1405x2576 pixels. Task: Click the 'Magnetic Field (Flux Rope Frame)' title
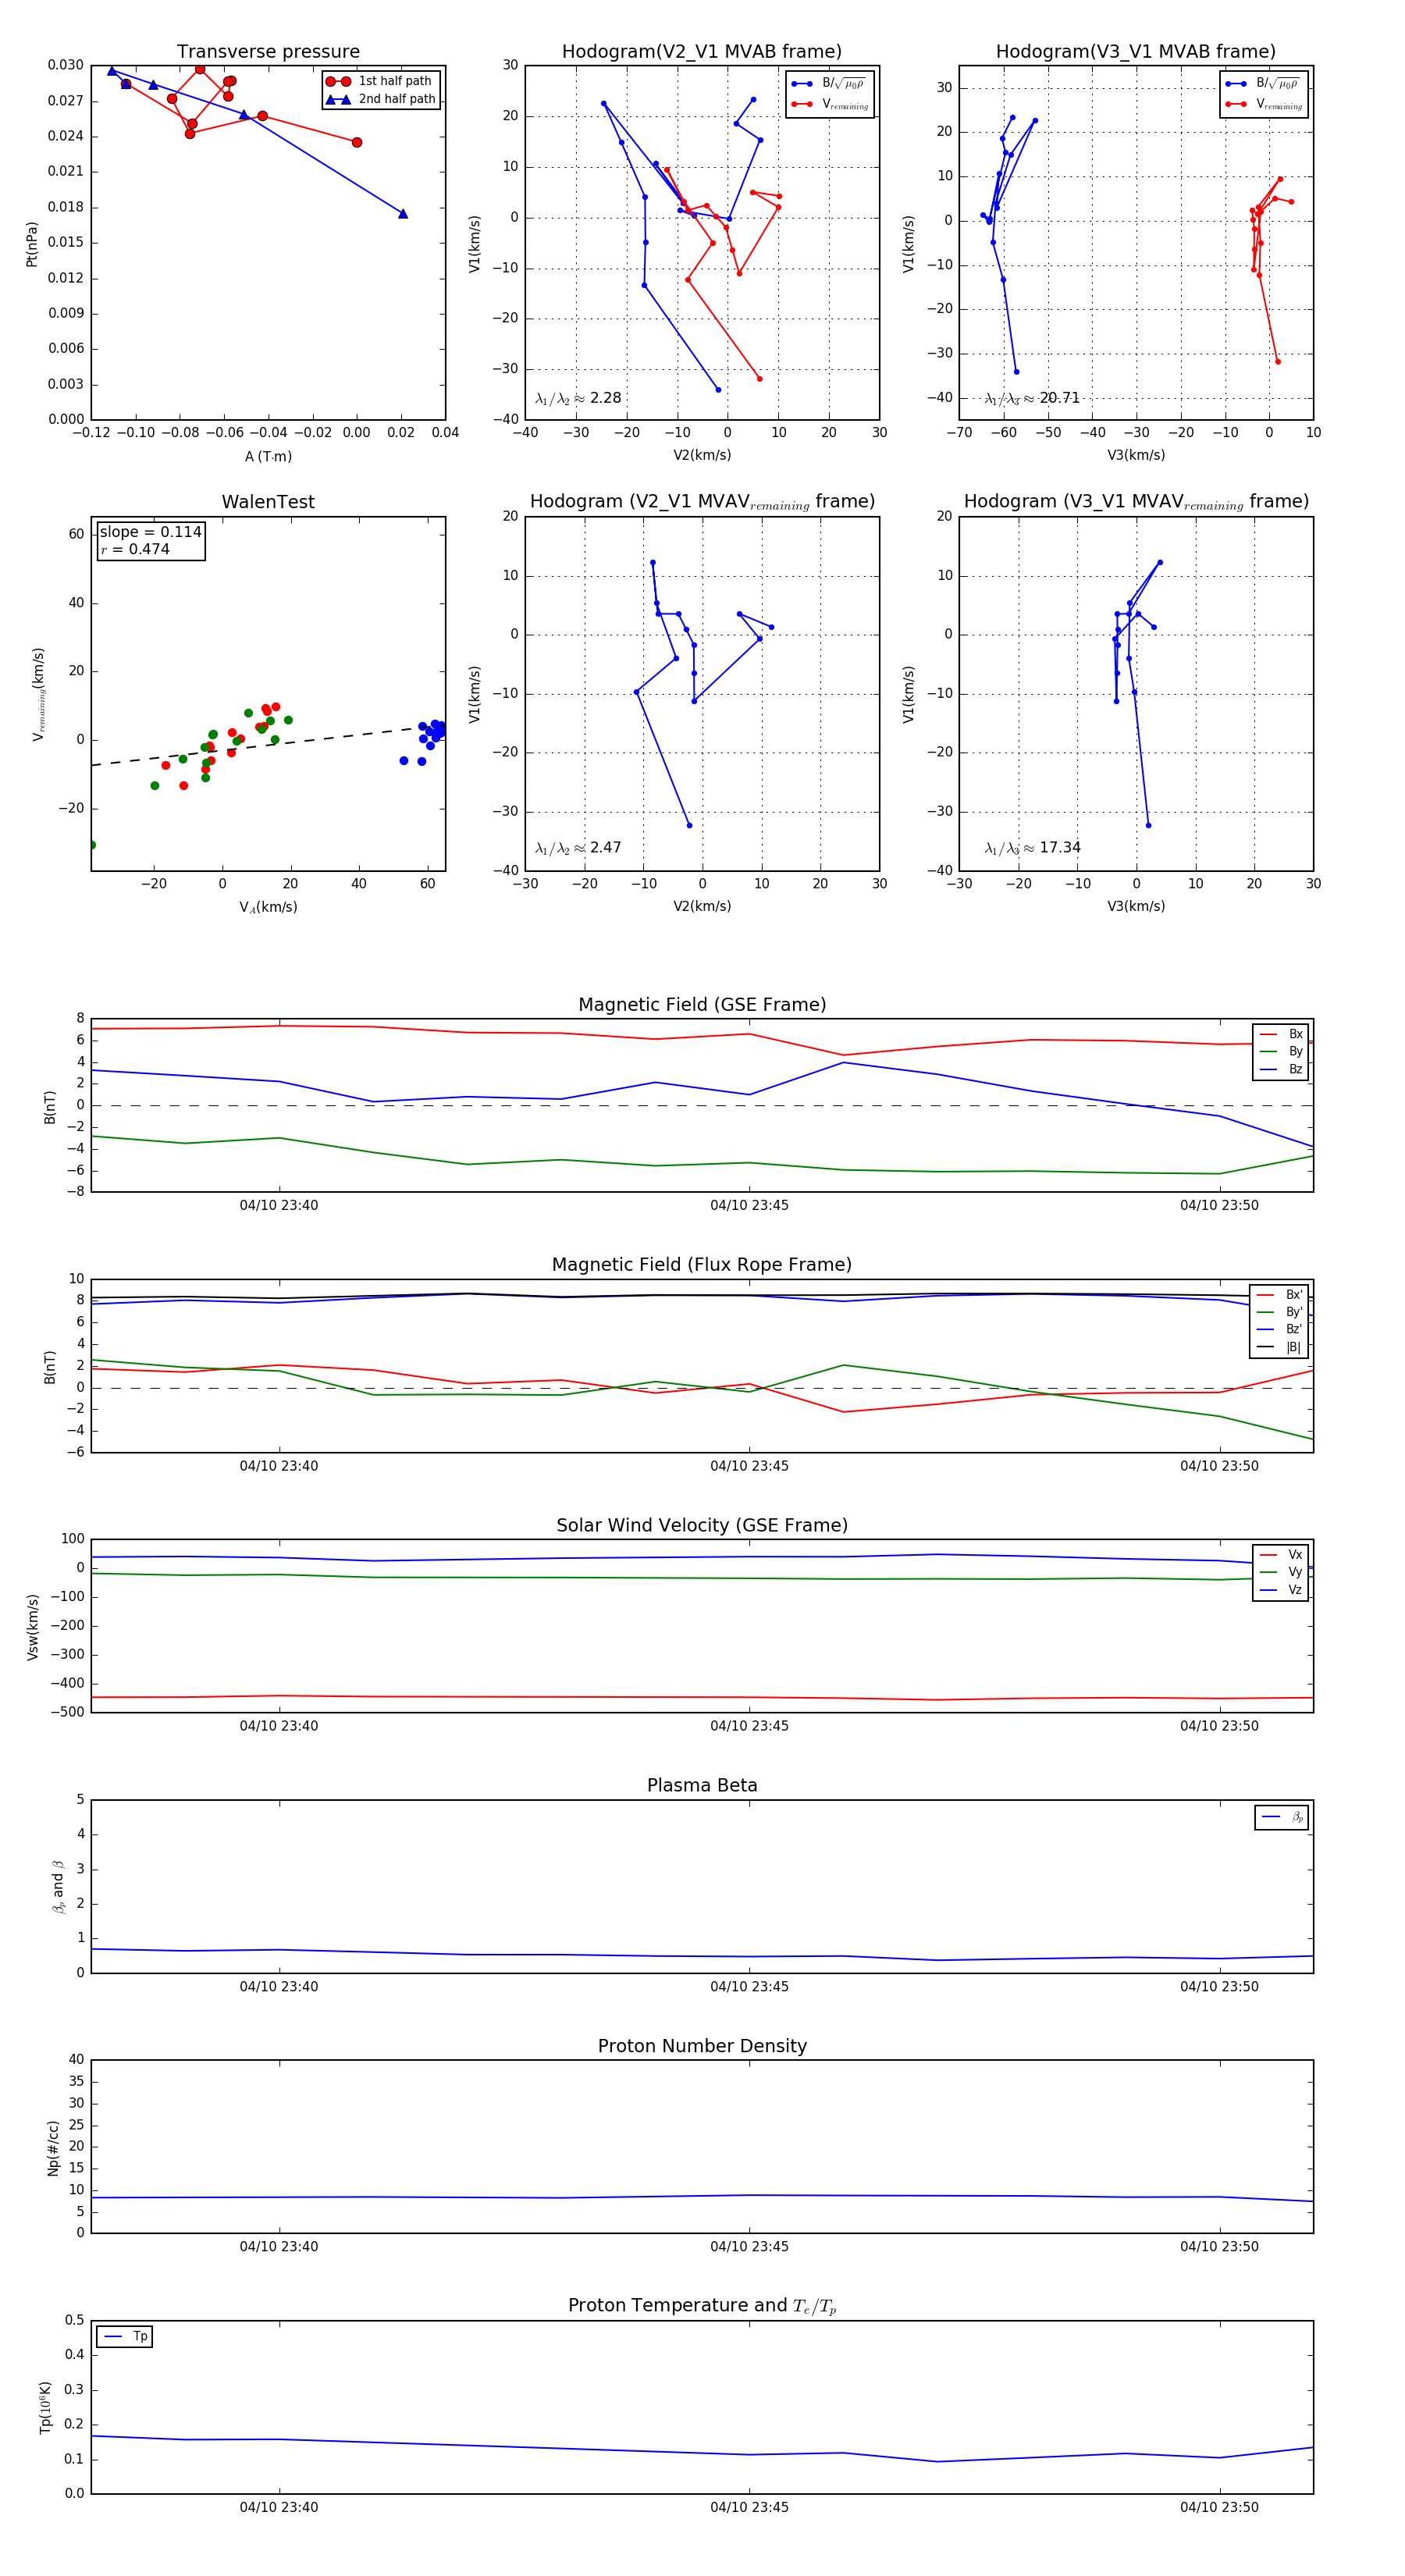click(702, 1265)
